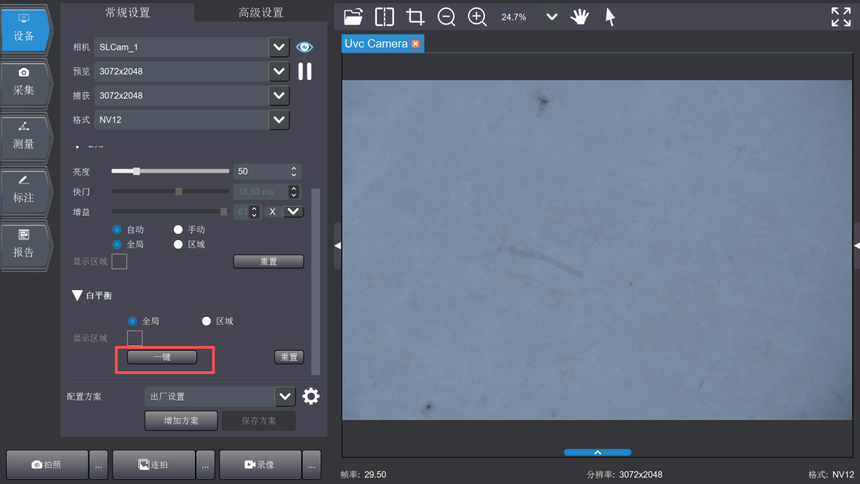
Task: Pause the camera preview
Action: [305, 71]
